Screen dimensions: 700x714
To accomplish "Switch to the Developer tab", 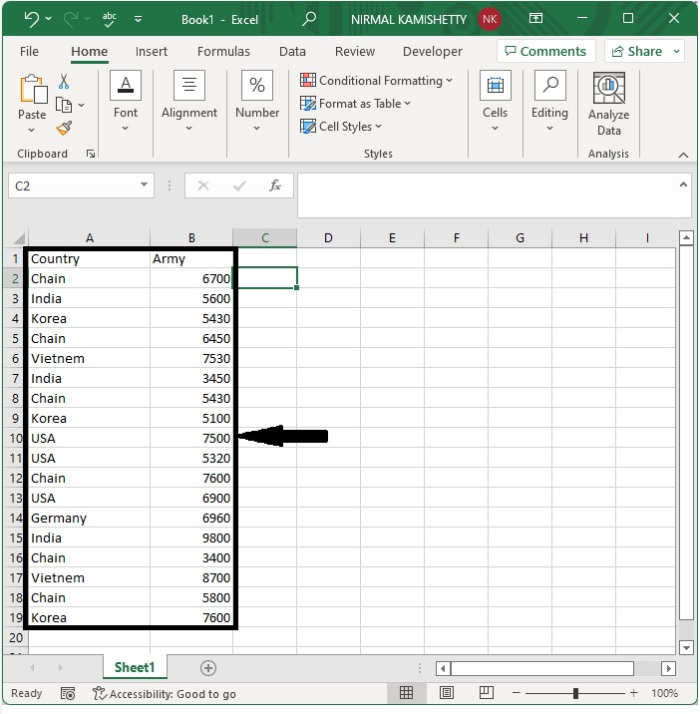I will coord(433,51).
